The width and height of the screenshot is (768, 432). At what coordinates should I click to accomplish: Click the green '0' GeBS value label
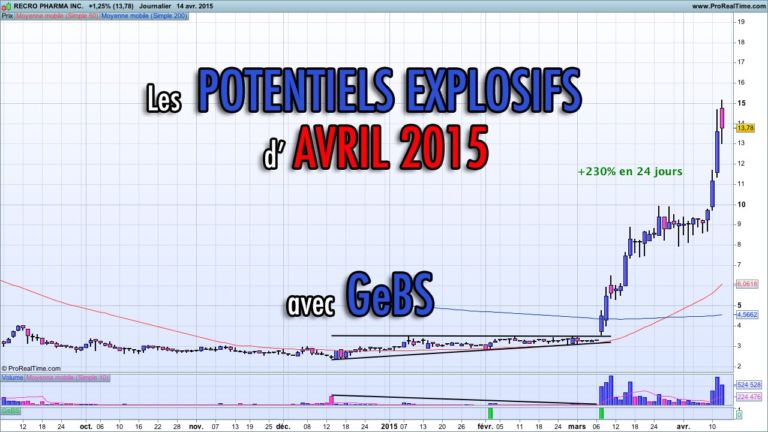coord(739,415)
